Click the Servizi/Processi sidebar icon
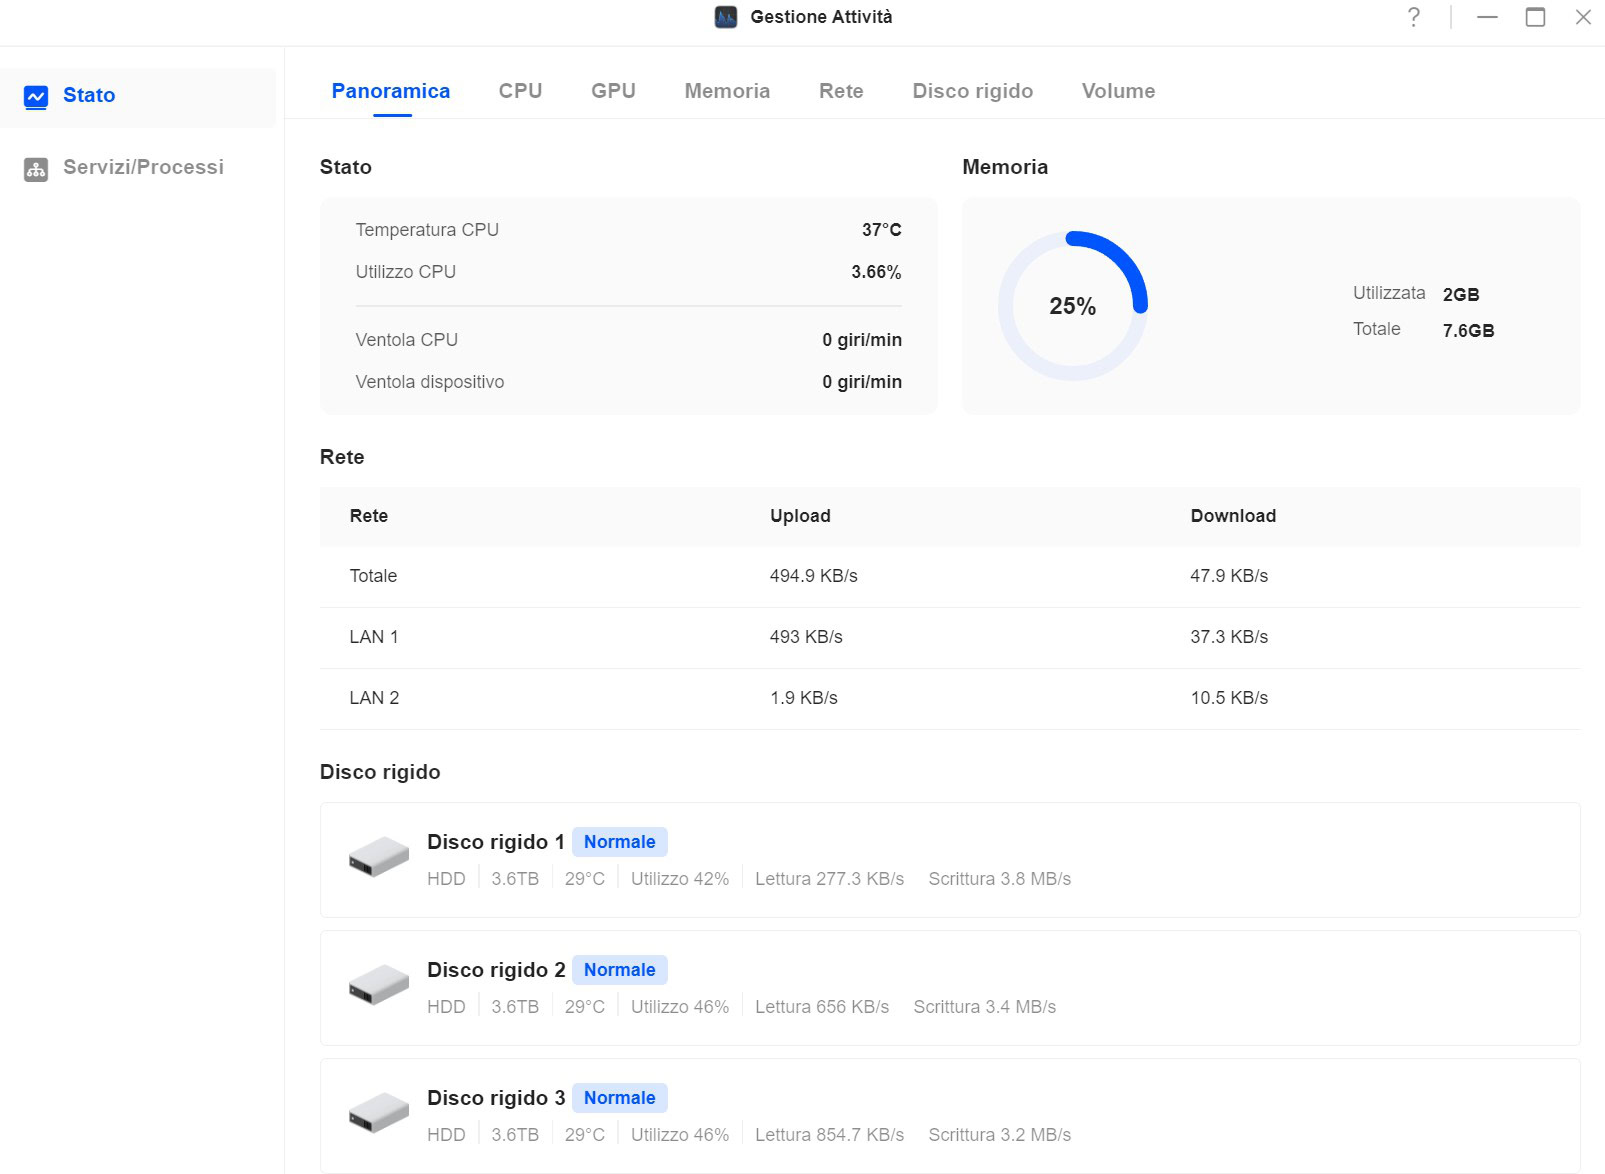The height and width of the screenshot is (1174, 1605). tap(36, 169)
